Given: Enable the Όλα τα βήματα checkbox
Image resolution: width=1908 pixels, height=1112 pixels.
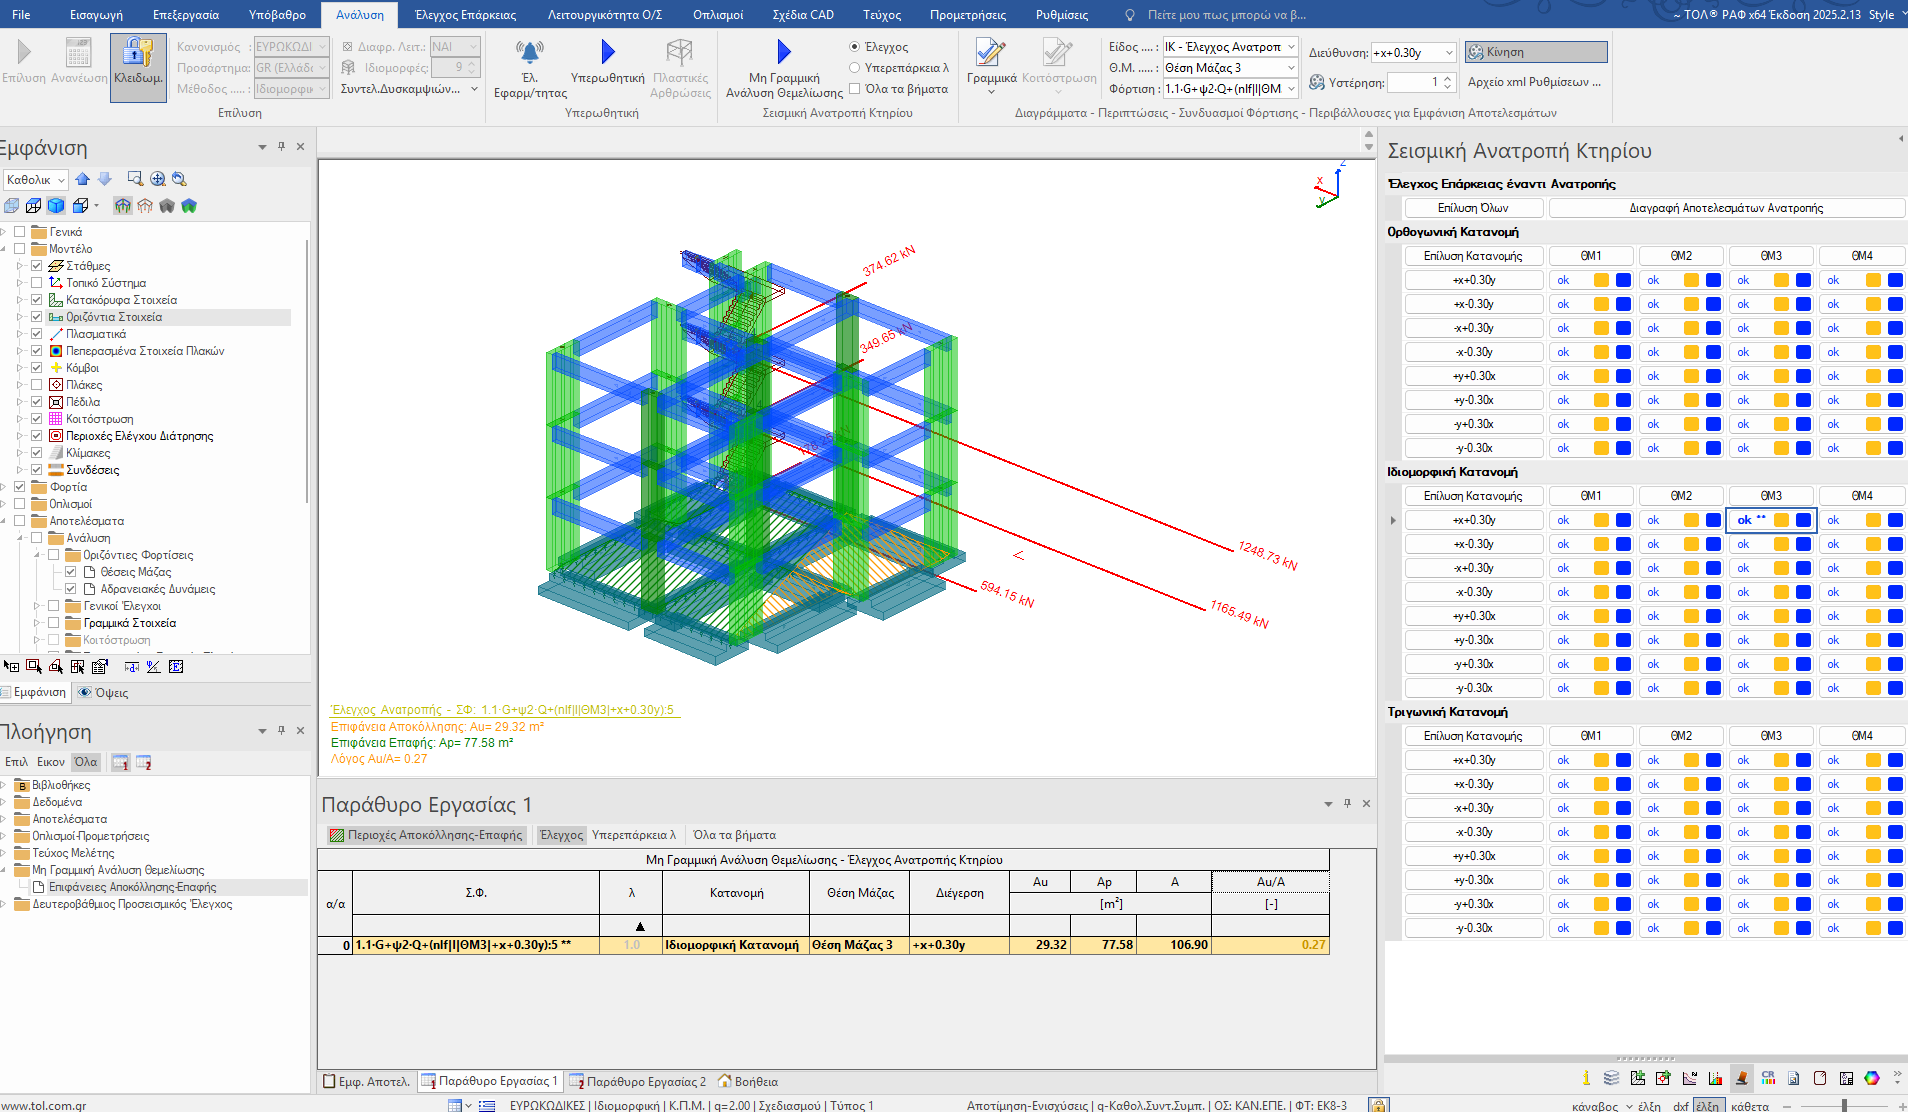Looking at the screenshot, I should 855,89.
